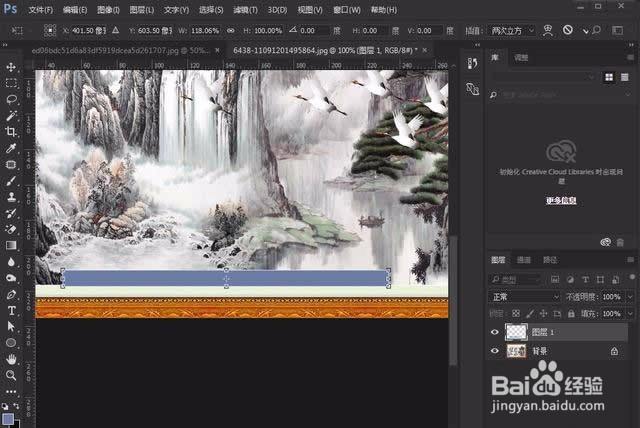The image size is (640, 428).
Task: Select the Dodge tool
Action: (x=11, y=278)
